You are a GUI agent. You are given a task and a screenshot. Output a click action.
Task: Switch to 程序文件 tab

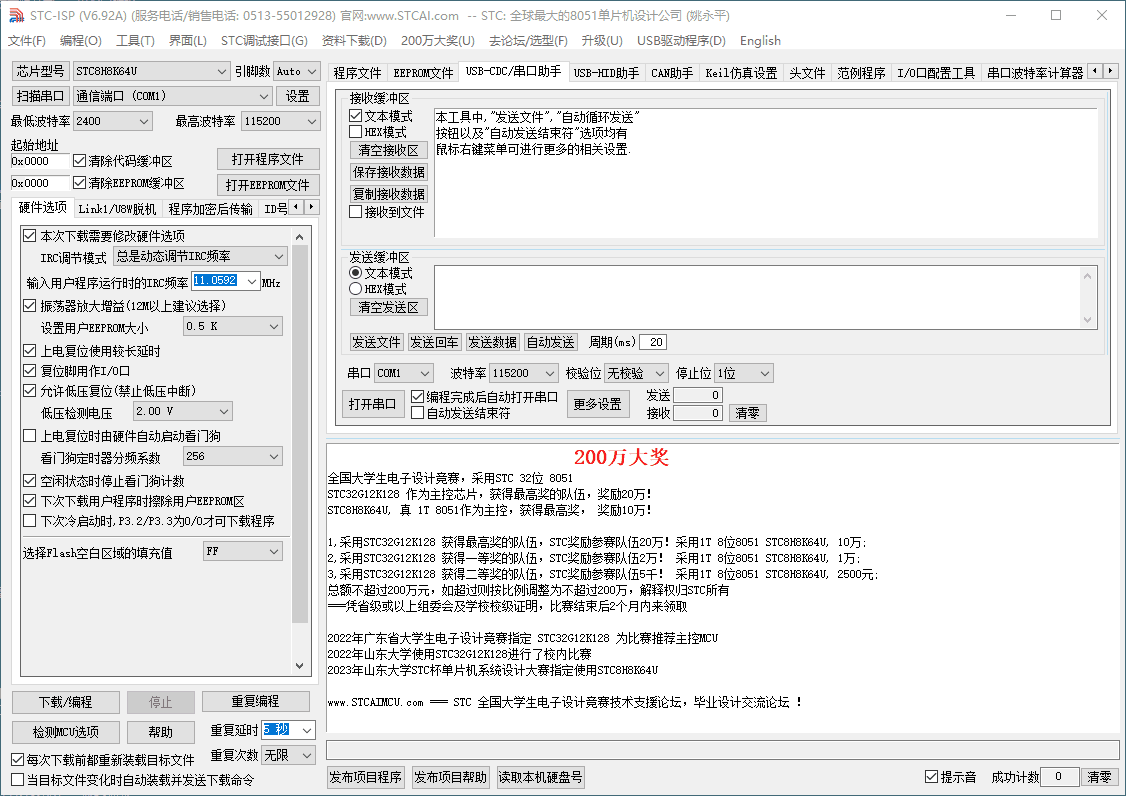(357, 73)
